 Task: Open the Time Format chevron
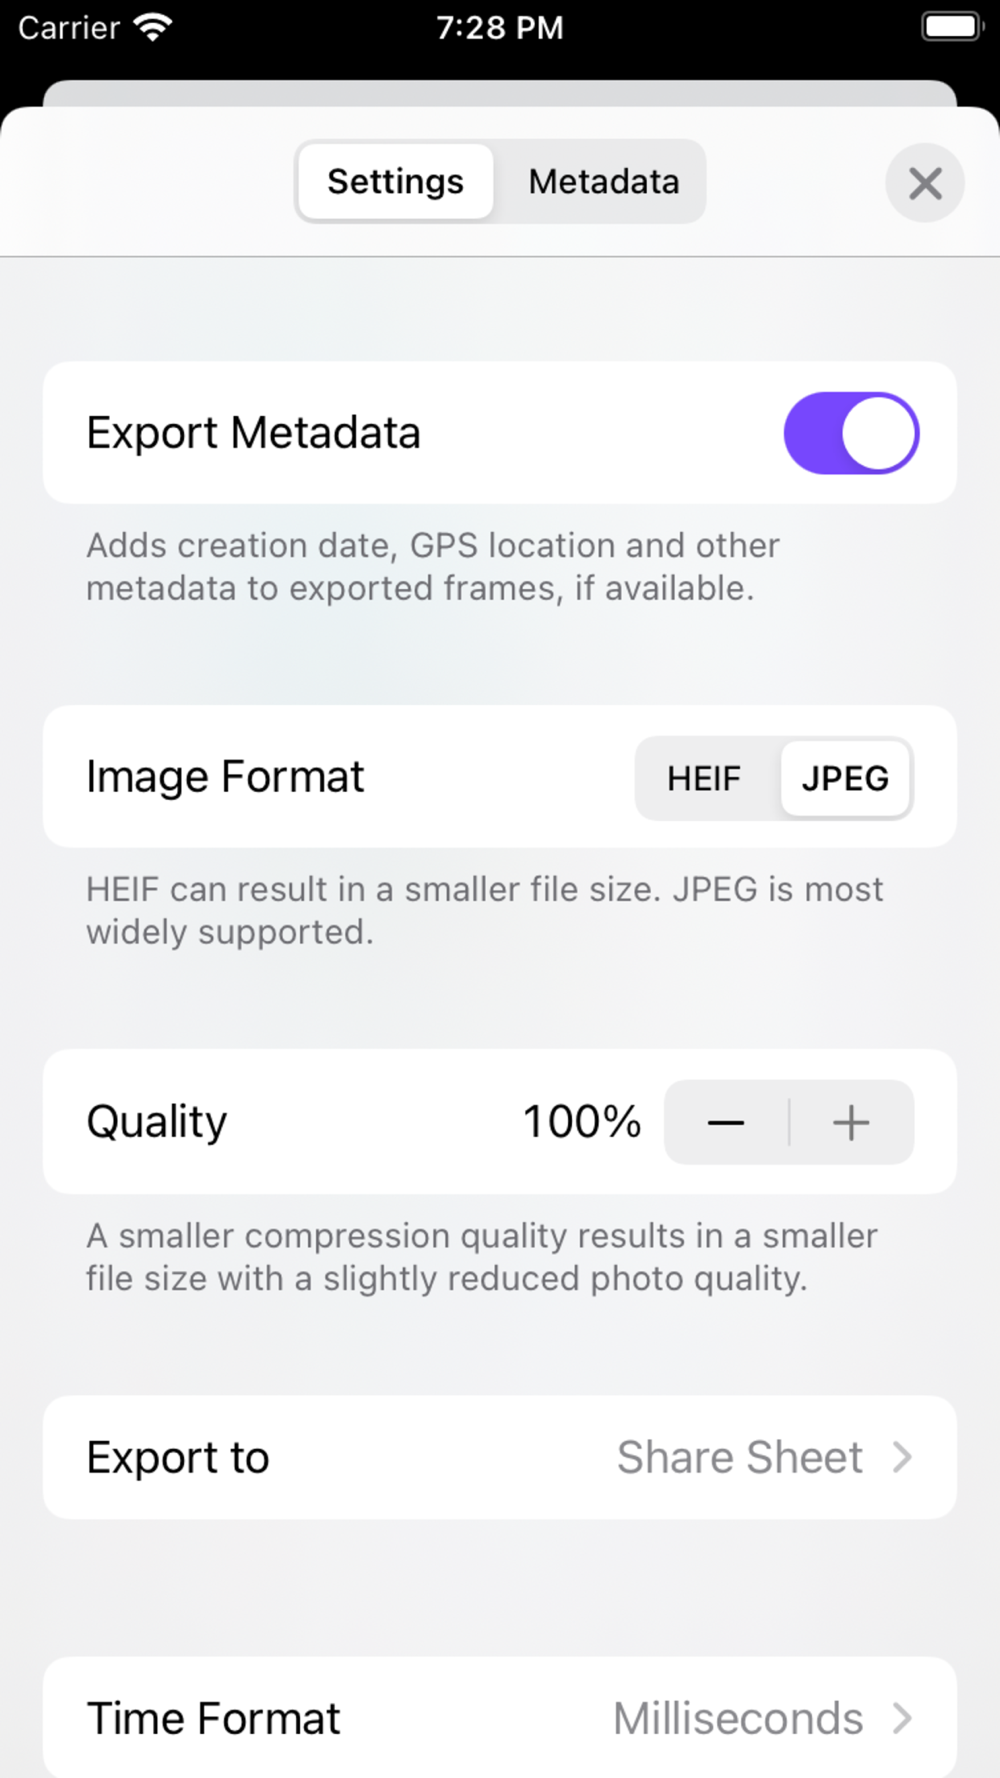(x=902, y=1718)
